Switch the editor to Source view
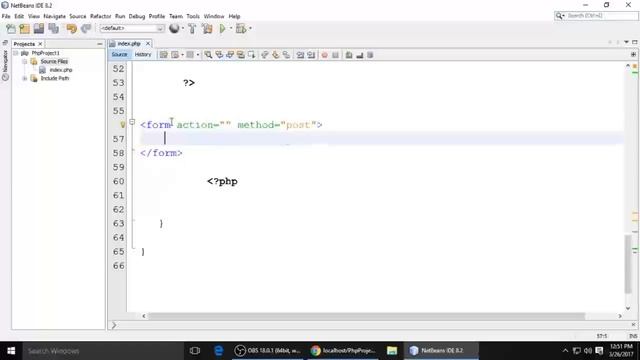This screenshot has height=360, width=640. coord(119,55)
